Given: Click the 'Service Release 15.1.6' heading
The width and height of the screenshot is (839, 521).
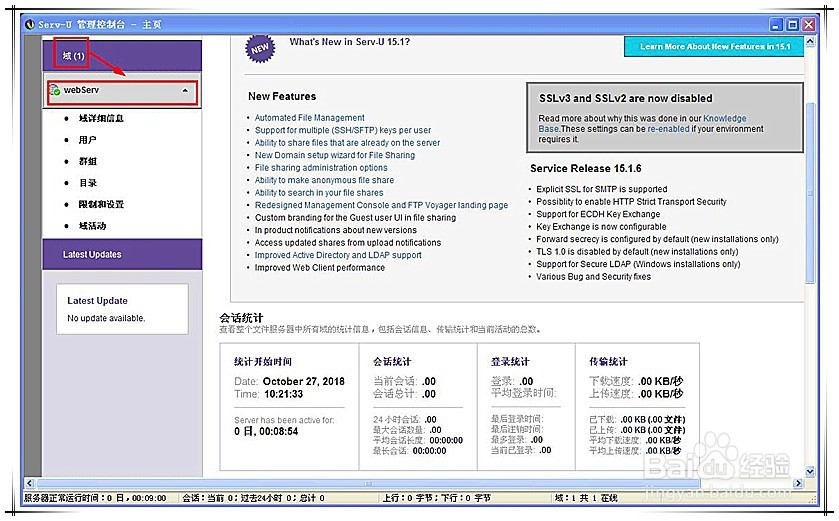Looking at the screenshot, I should 585,168.
